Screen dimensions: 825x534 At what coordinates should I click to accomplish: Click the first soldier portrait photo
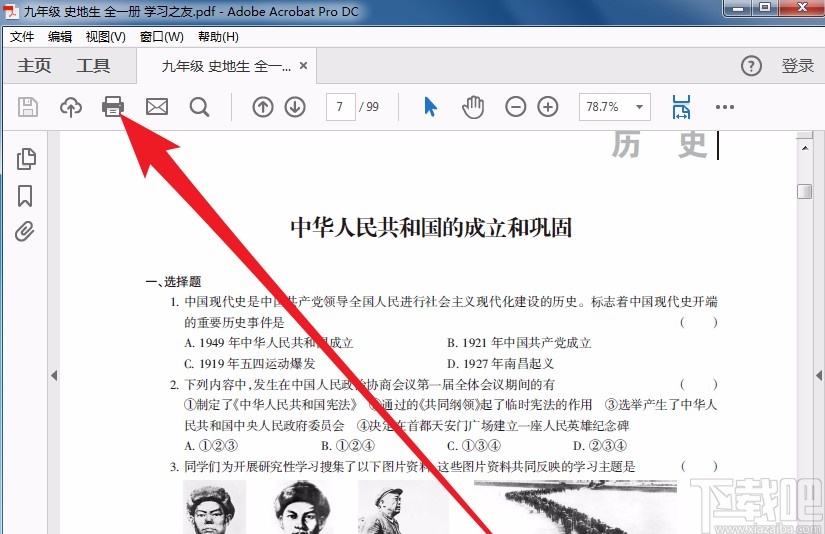coord(214,507)
